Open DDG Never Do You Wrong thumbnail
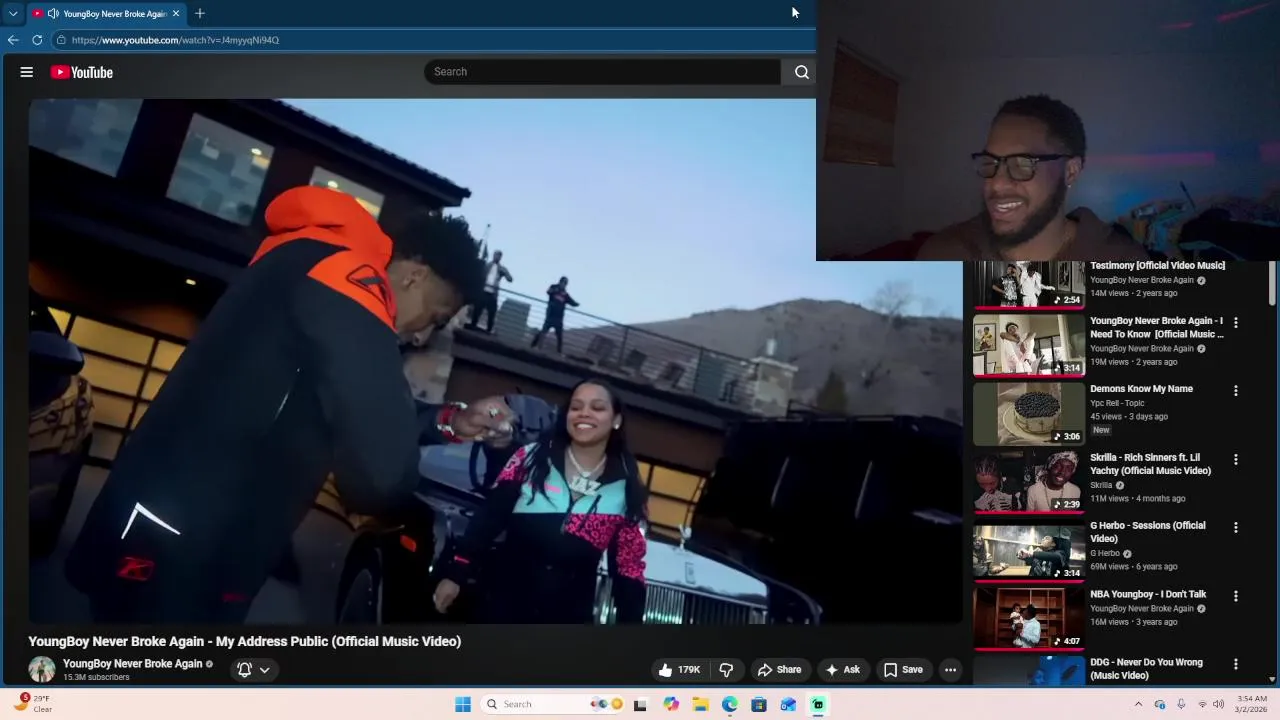This screenshot has width=1280, height=720. click(1028, 671)
